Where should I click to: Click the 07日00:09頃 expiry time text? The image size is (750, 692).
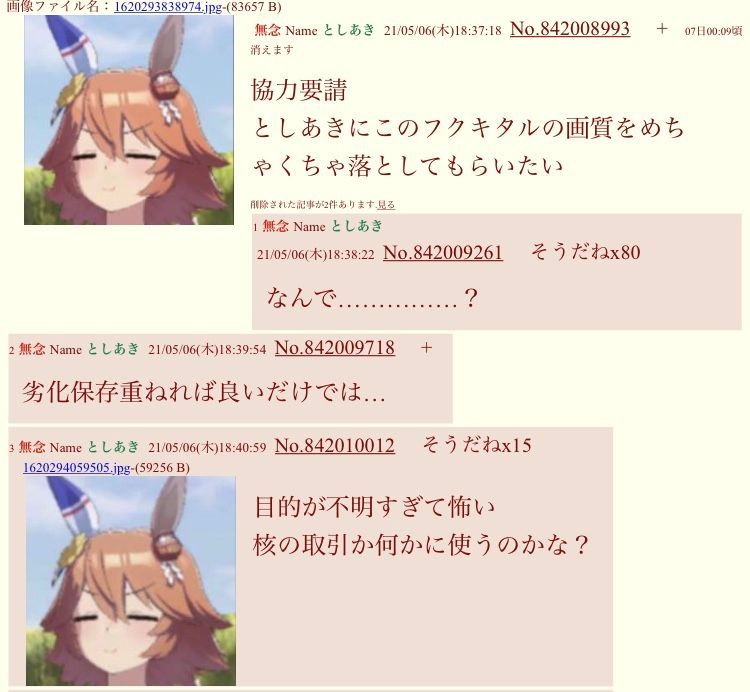click(x=713, y=31)
